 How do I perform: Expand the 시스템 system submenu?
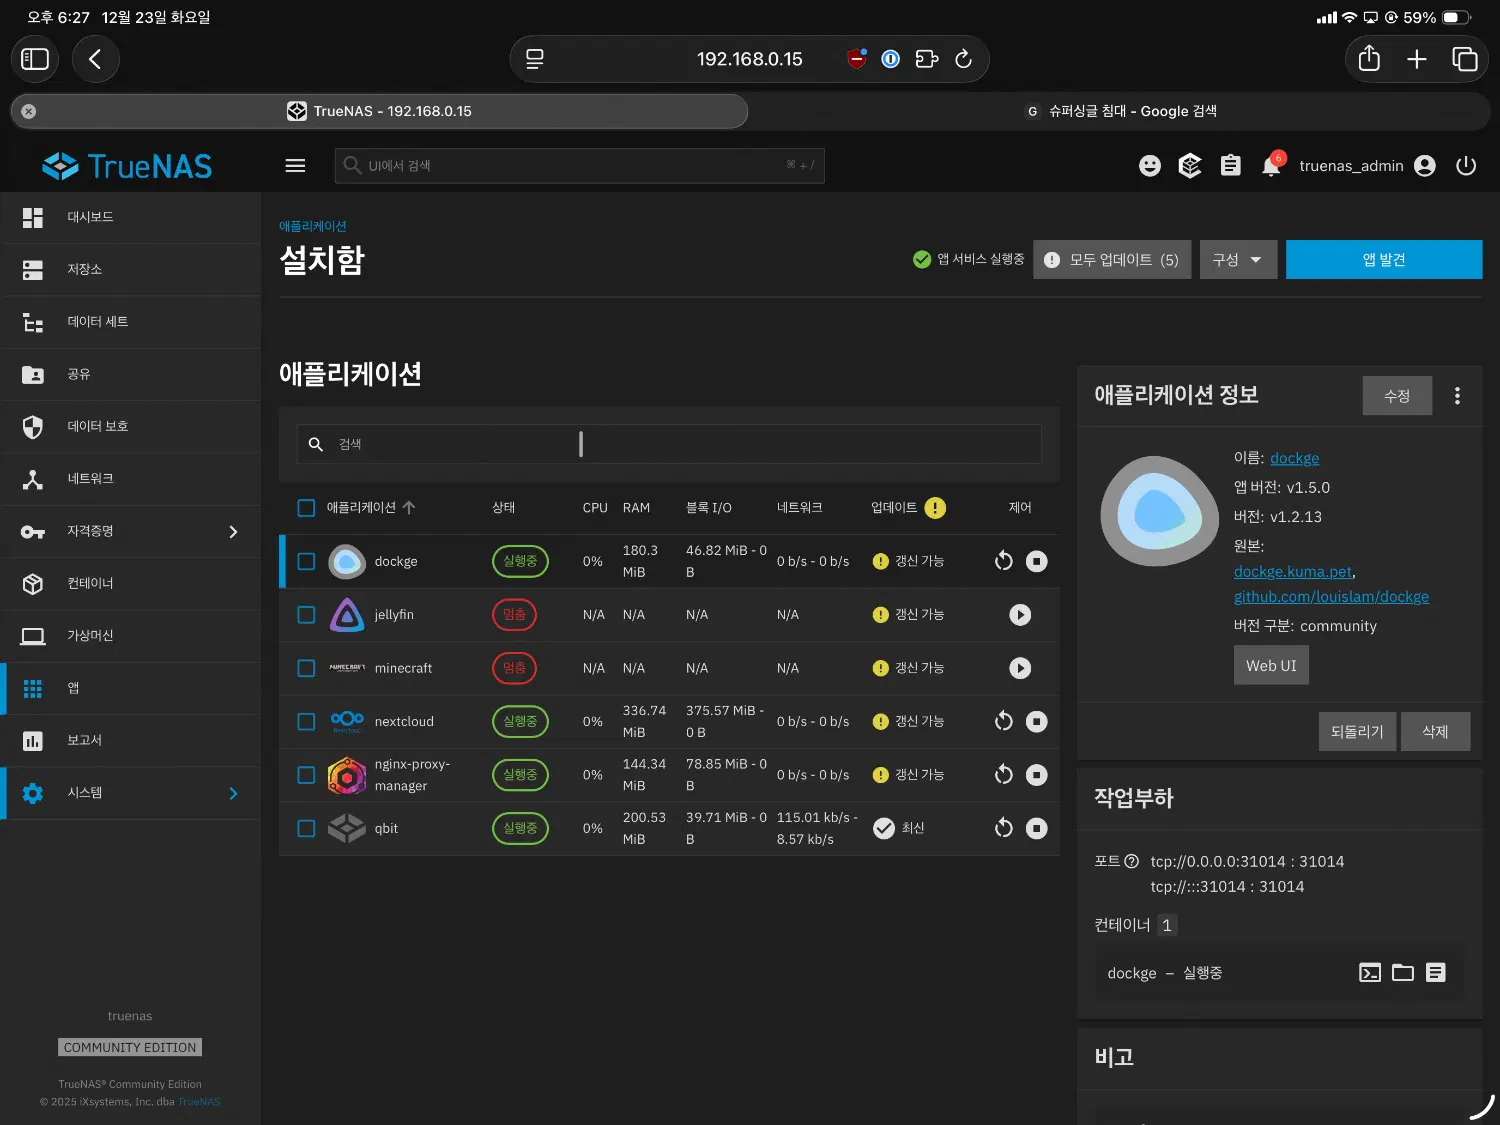(233, 793)
